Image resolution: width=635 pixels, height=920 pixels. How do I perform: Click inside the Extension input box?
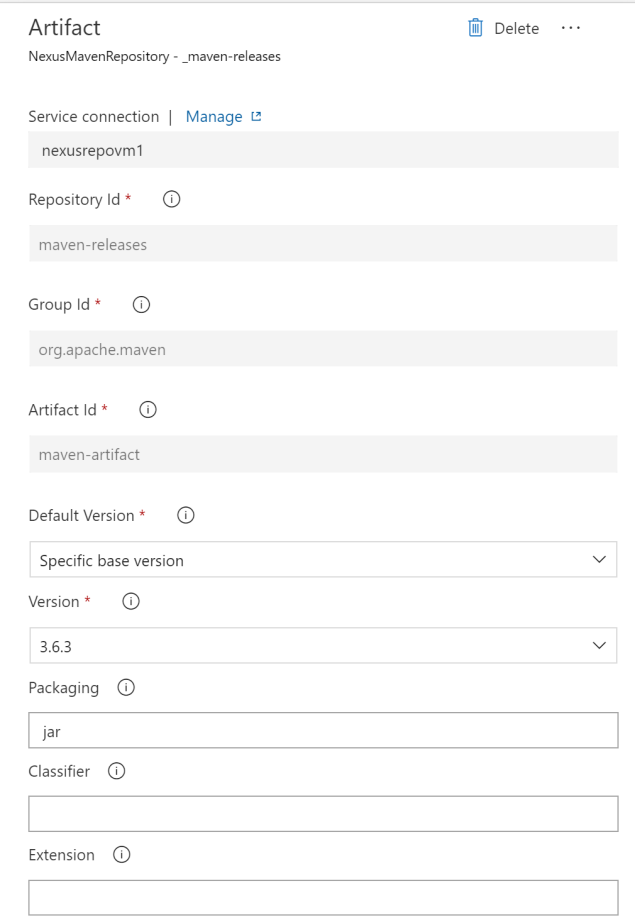(x=320, y=896)
